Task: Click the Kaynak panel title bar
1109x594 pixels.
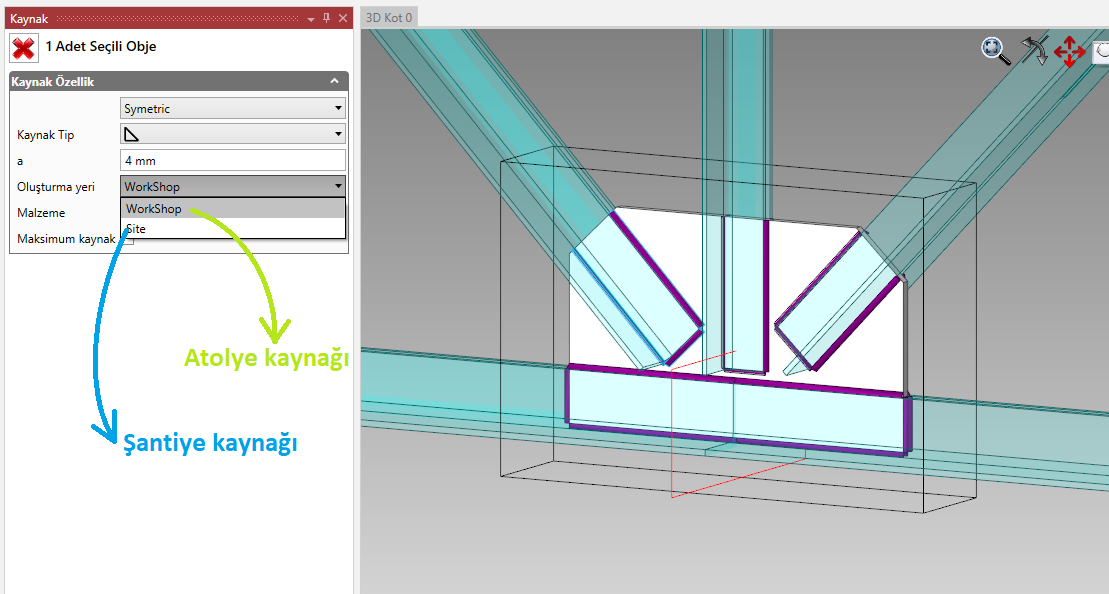Action: [x=150, y=18]
